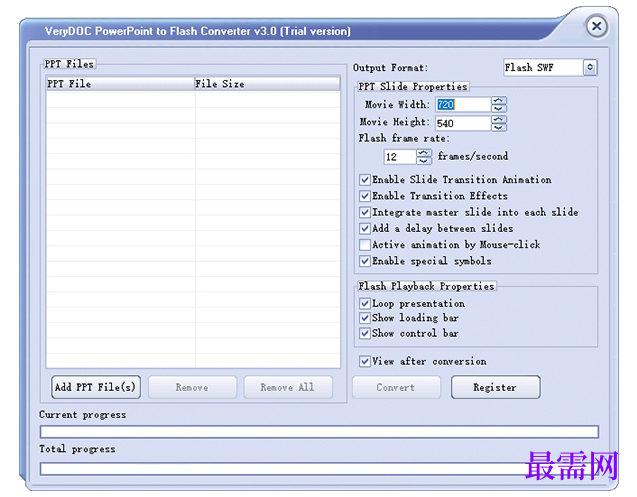This screenshot has width=637, height=497.
Task: Open the Output Format dropdown
Action: tap(590, 67)
